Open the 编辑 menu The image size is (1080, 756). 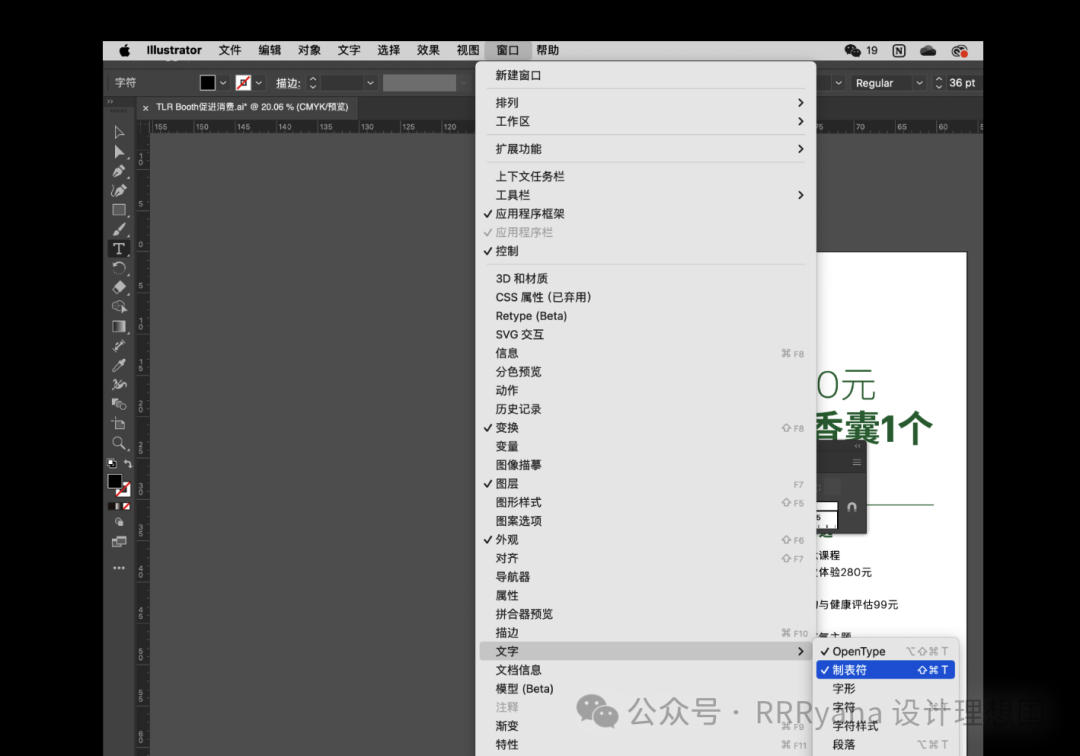coord(270,50)
